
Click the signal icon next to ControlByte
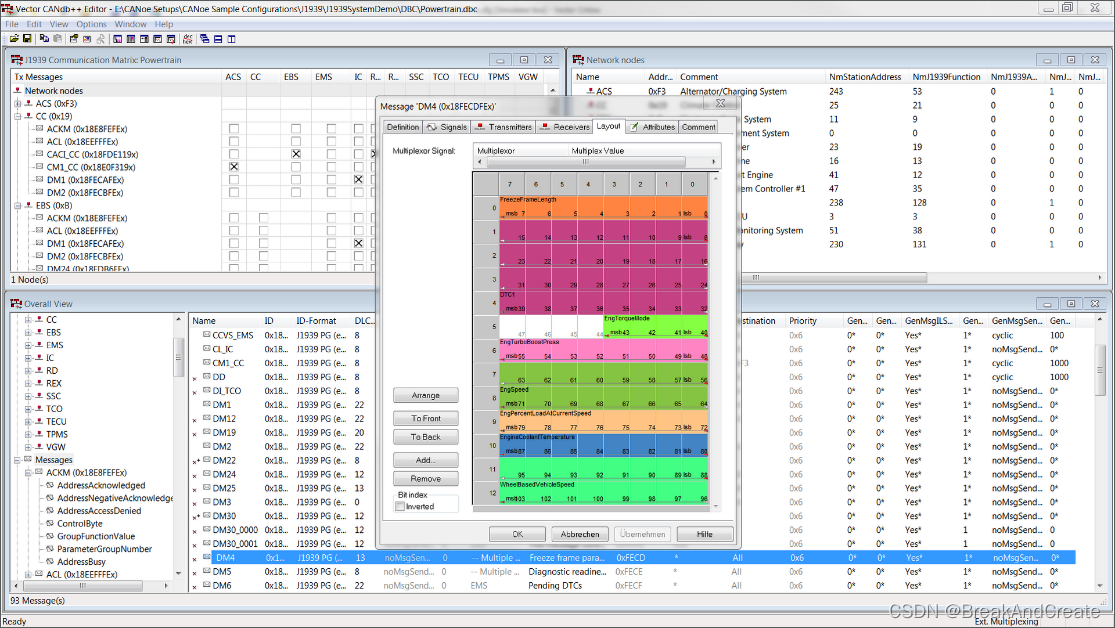(50, 523)
